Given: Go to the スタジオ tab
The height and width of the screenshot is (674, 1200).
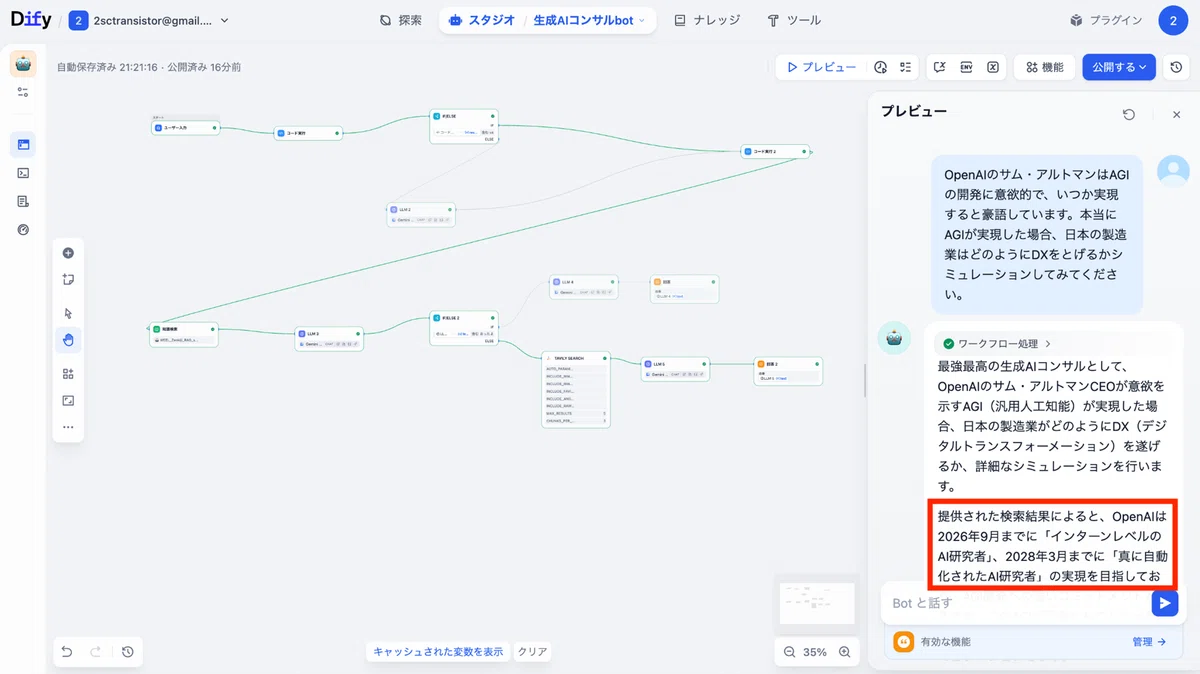Looking at the screenshot, I should coord(482,20).
